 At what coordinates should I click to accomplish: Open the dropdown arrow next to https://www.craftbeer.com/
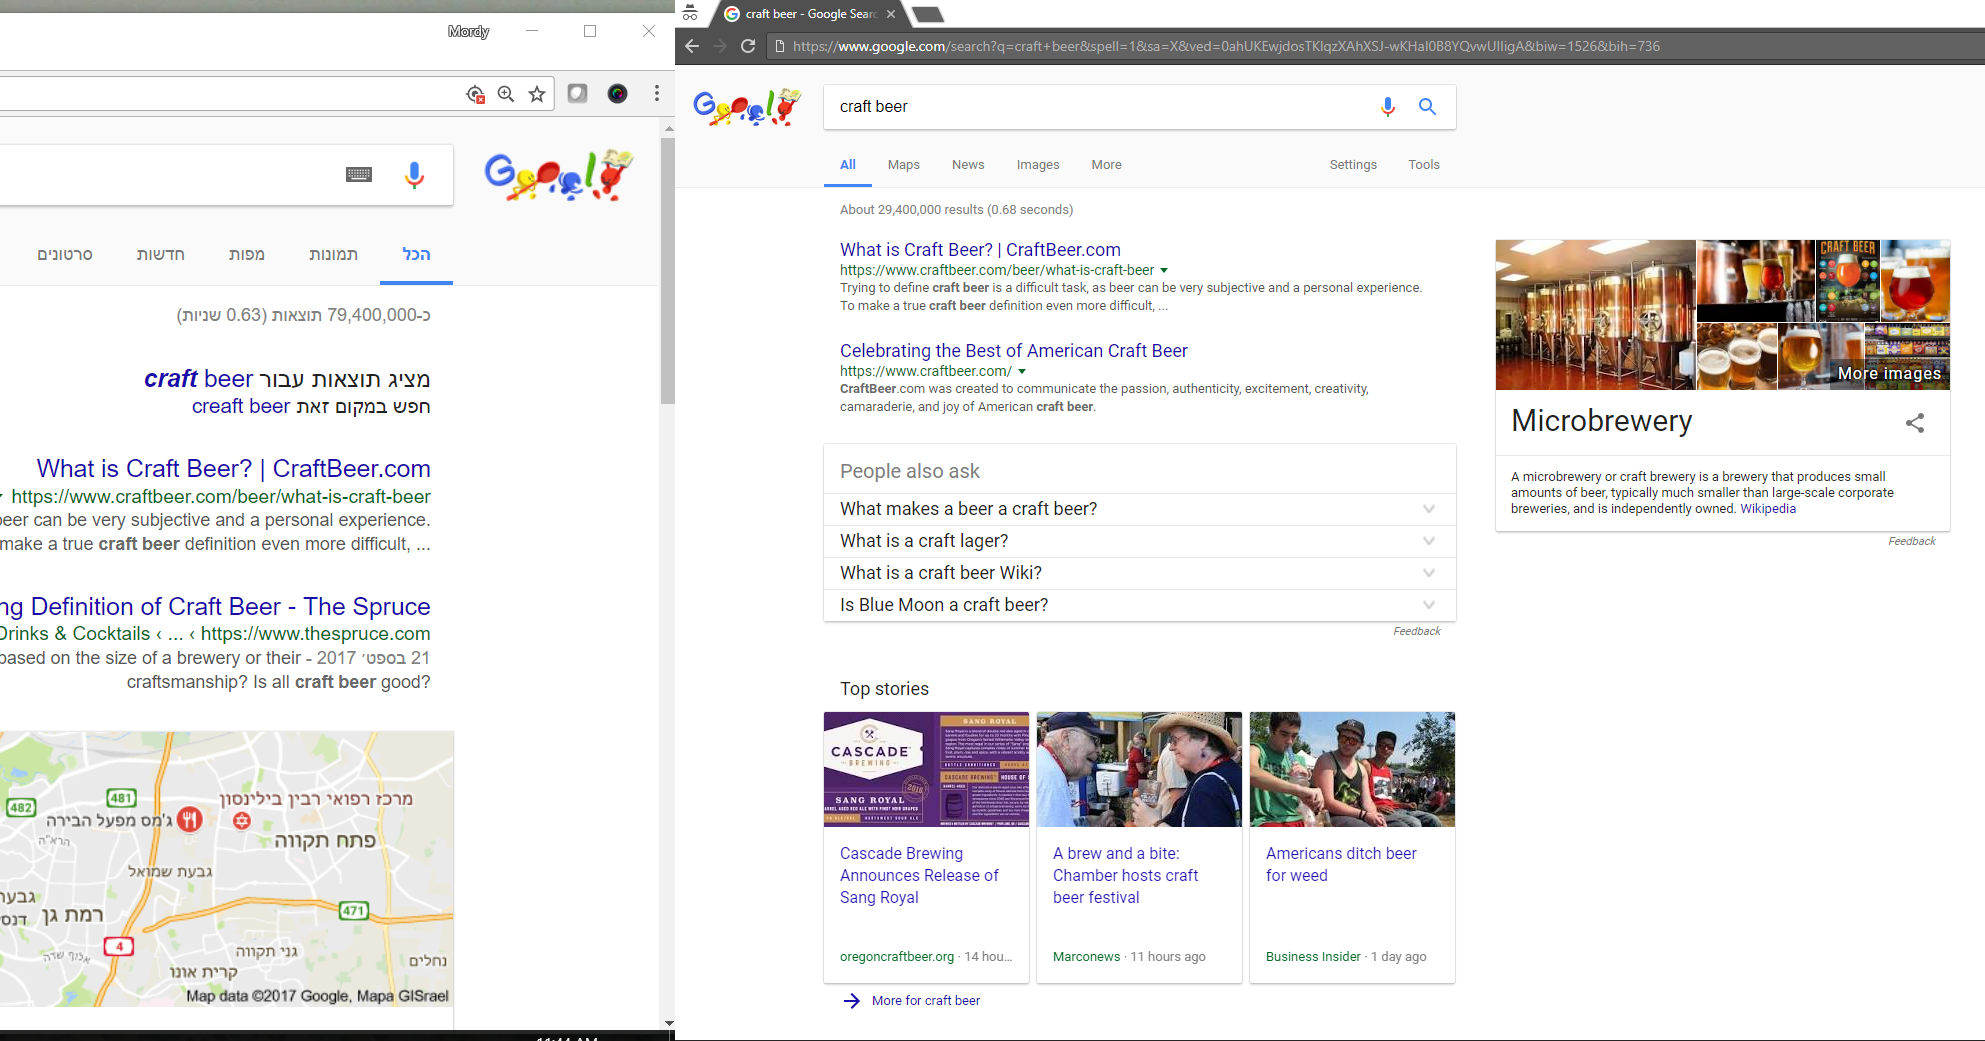click(x=1022, y=371)
